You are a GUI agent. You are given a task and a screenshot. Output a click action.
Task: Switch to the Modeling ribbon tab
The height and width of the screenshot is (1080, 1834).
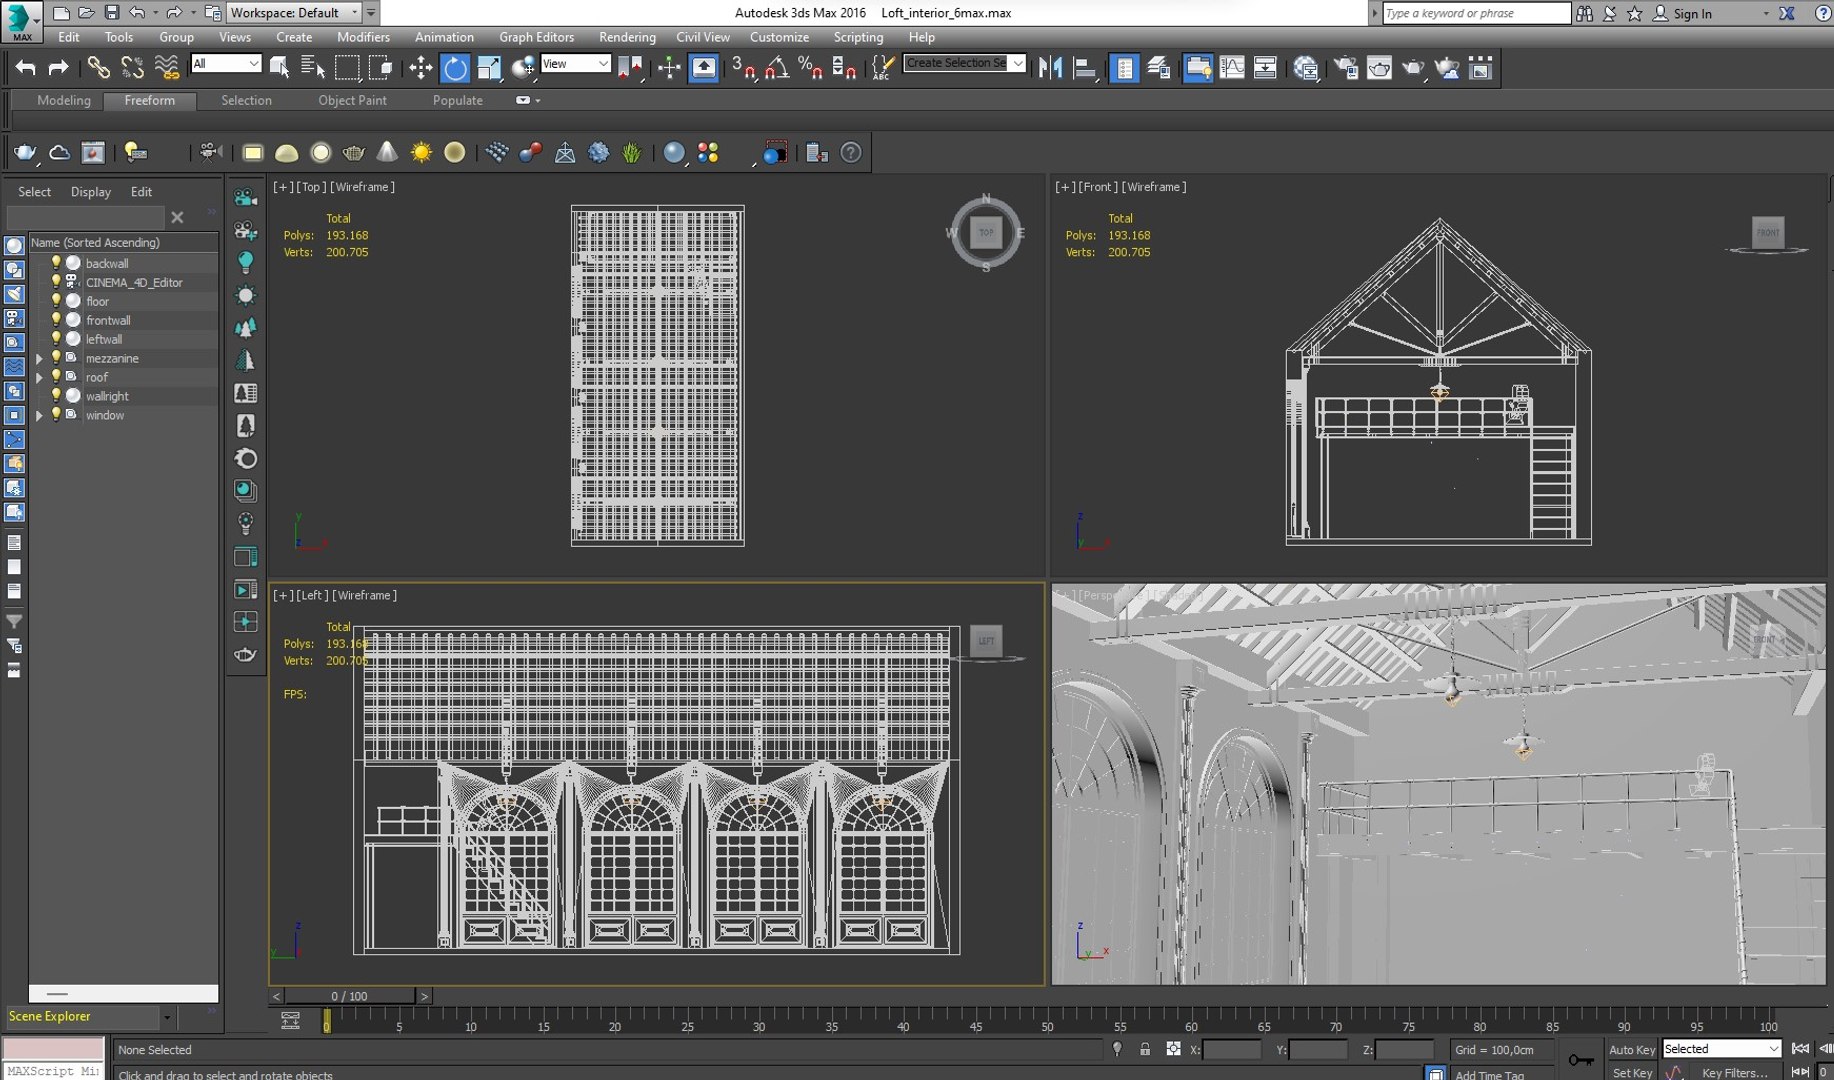click(64, 100)
